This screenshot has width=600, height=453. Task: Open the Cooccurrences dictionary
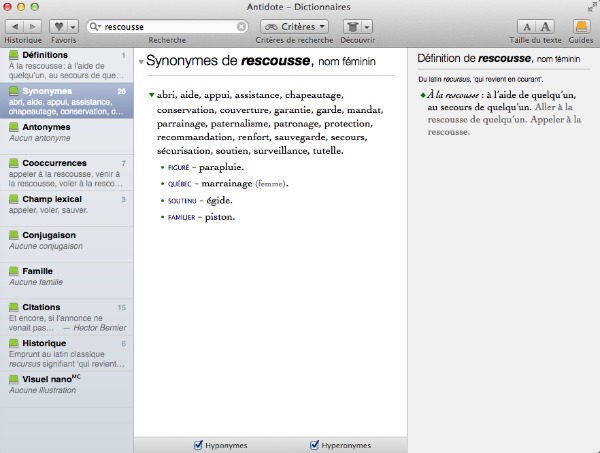tap(67, 173)
